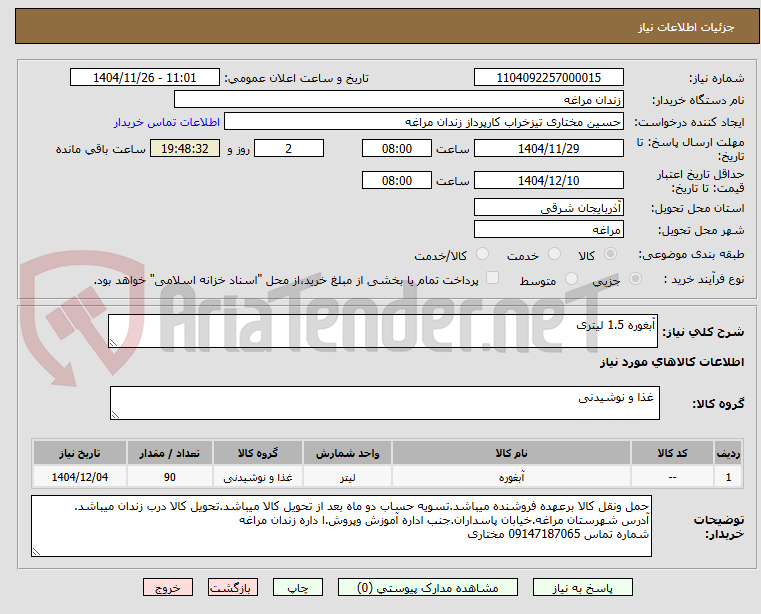Viewport: 761px width, 614px height.
Task: Open اطلاعات تماس خریدار link
Action: pyautogui.click(x=167, y=122)
